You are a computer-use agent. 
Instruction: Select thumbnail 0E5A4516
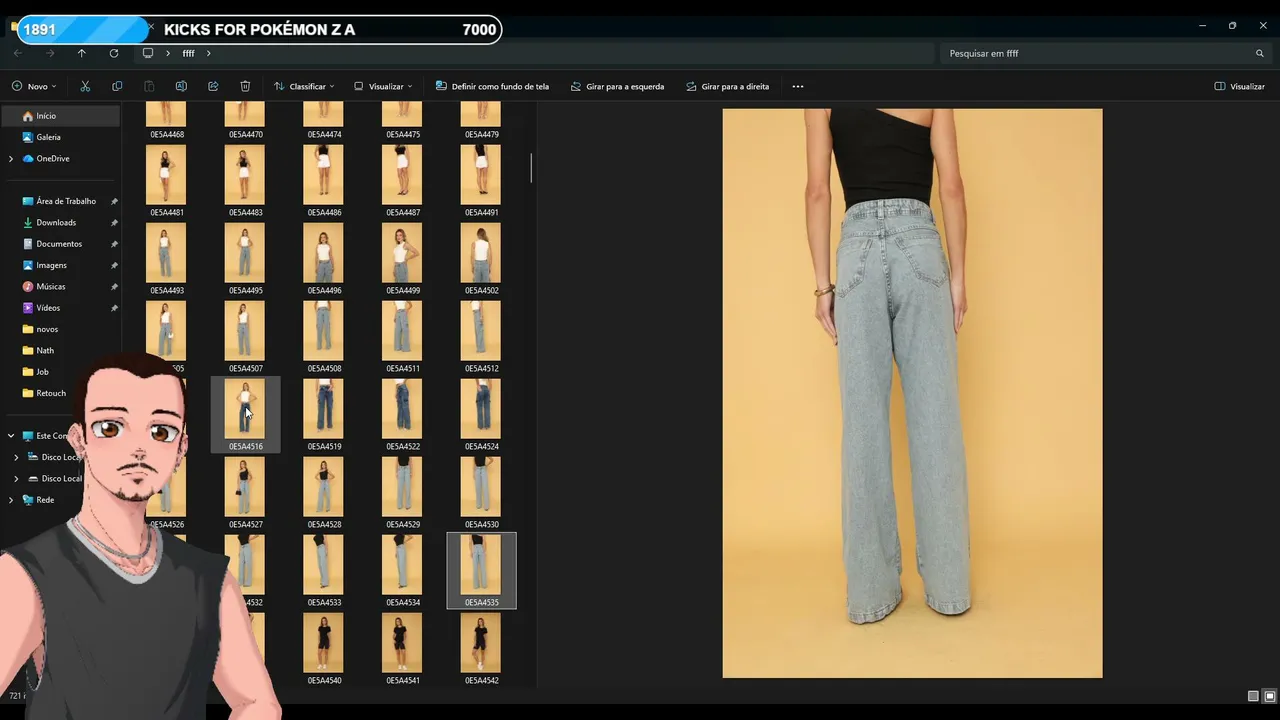245,408
